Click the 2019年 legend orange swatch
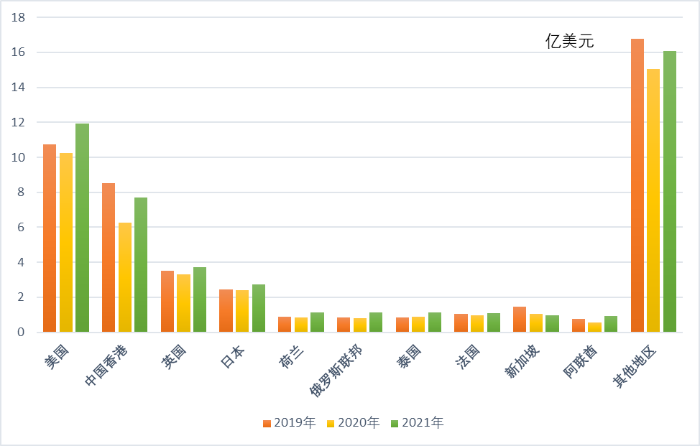 [267, 423]
